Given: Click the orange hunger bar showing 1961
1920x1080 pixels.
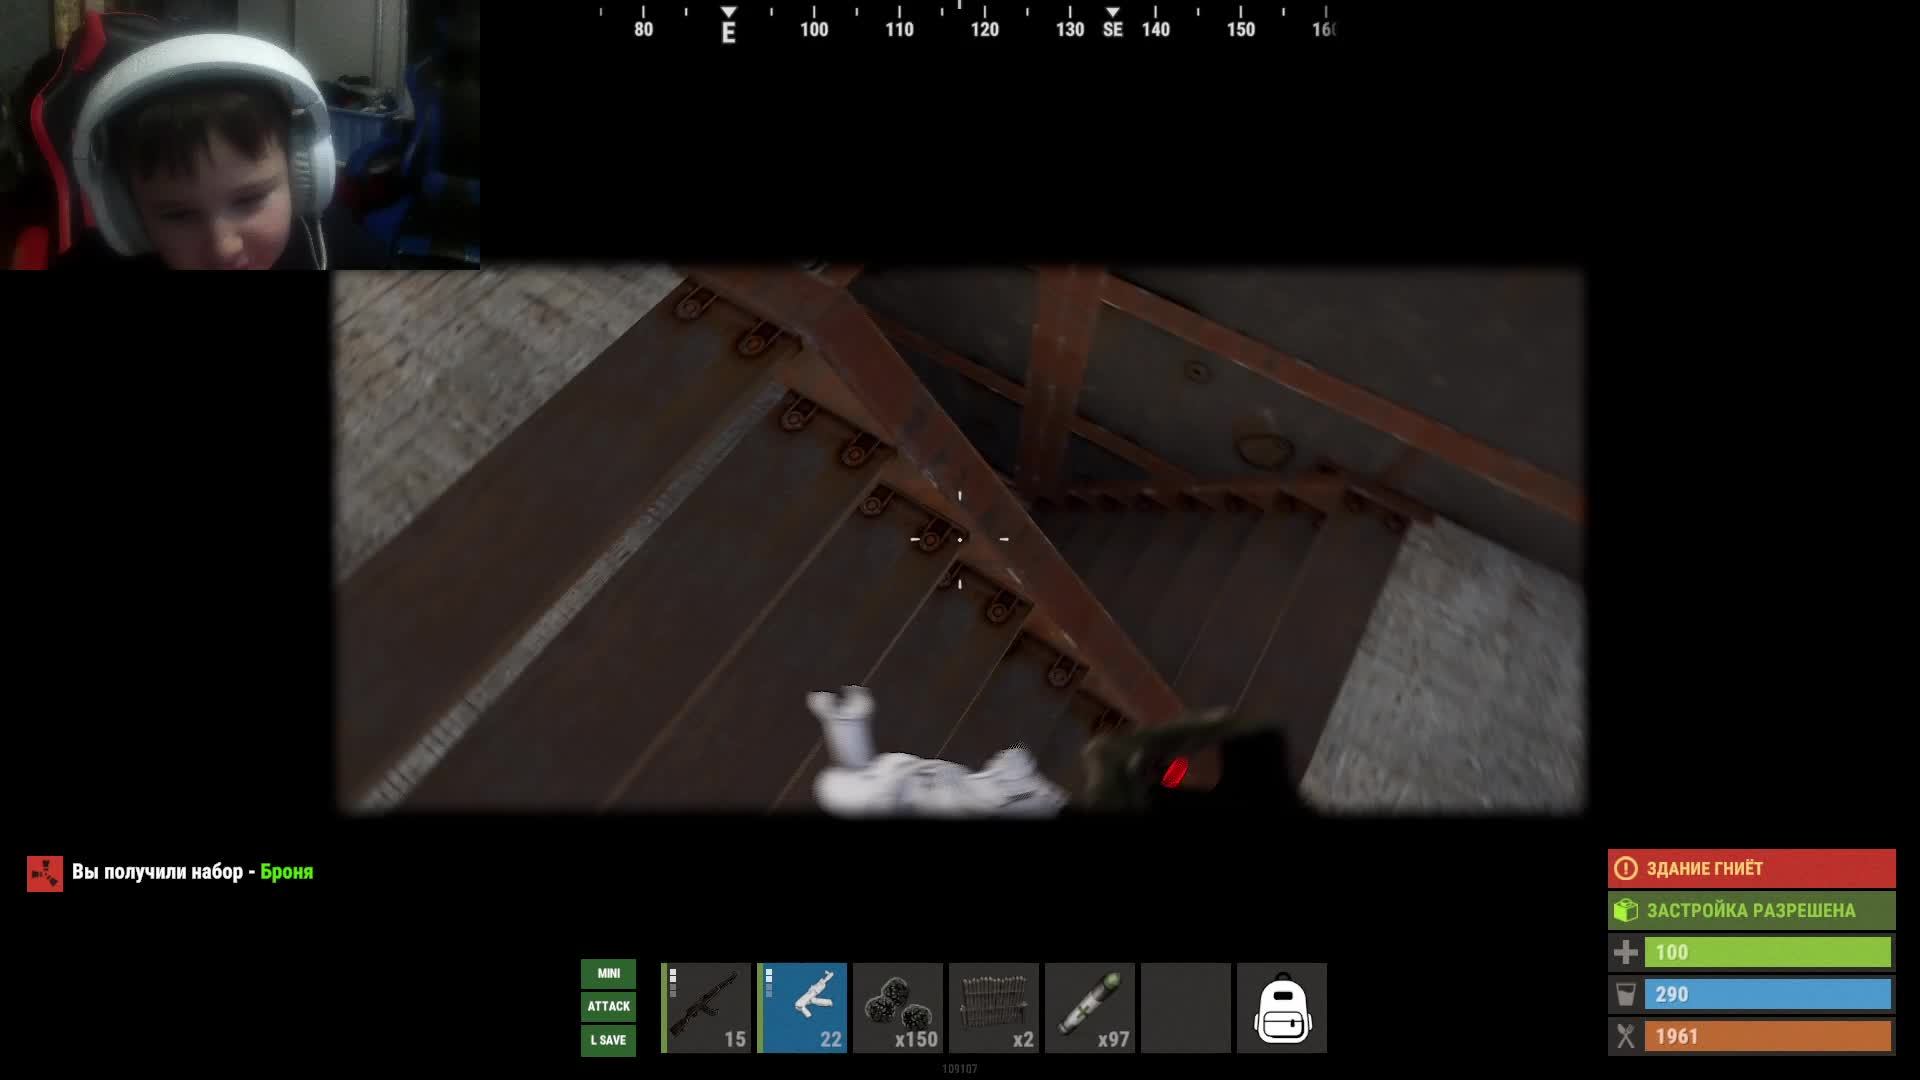Looking at the screenshot, I should click(x=1767, y=1036).
